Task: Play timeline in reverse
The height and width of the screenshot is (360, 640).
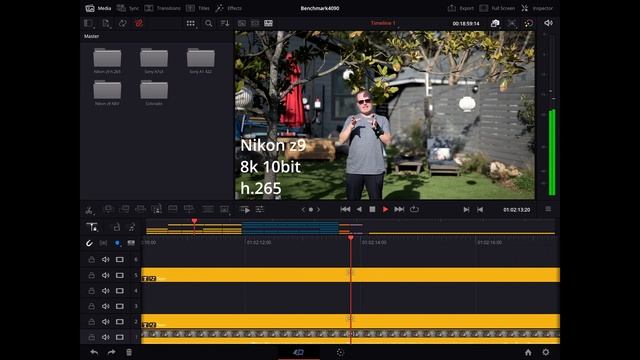Action: 359,209
